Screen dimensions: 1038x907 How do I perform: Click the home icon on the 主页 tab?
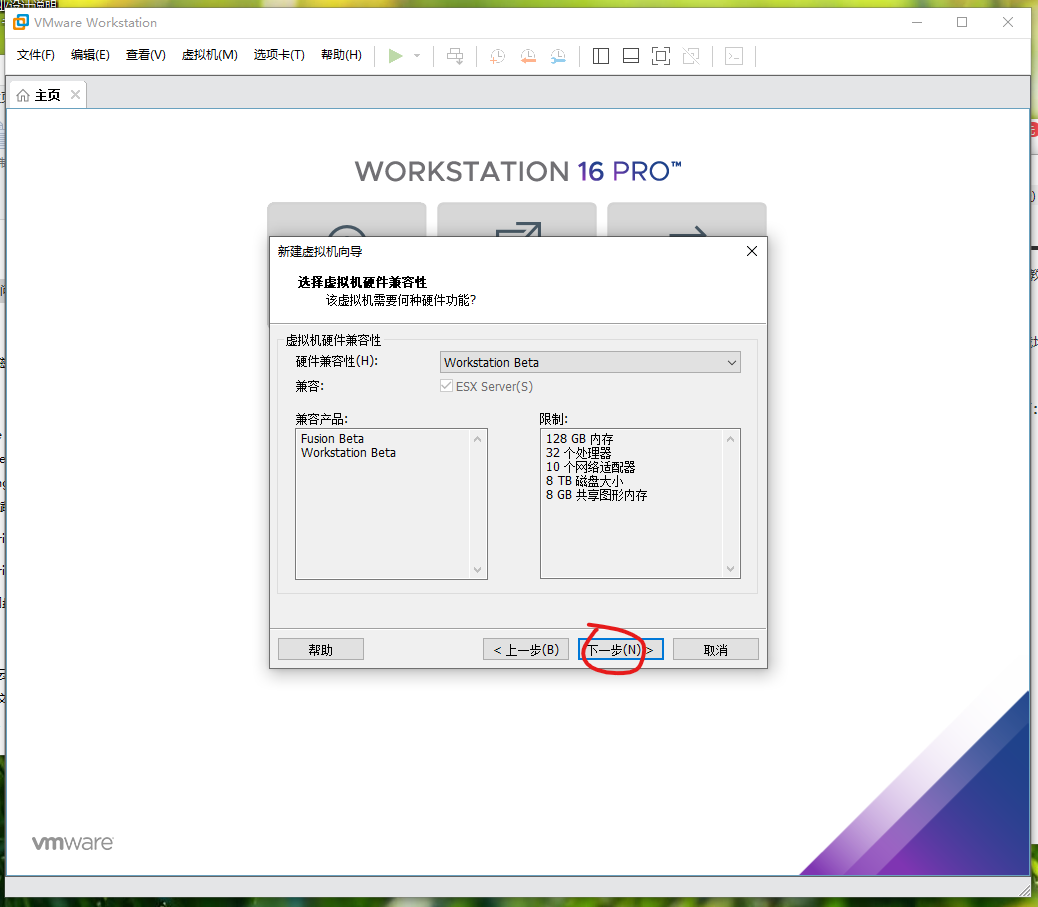[23, 96]
